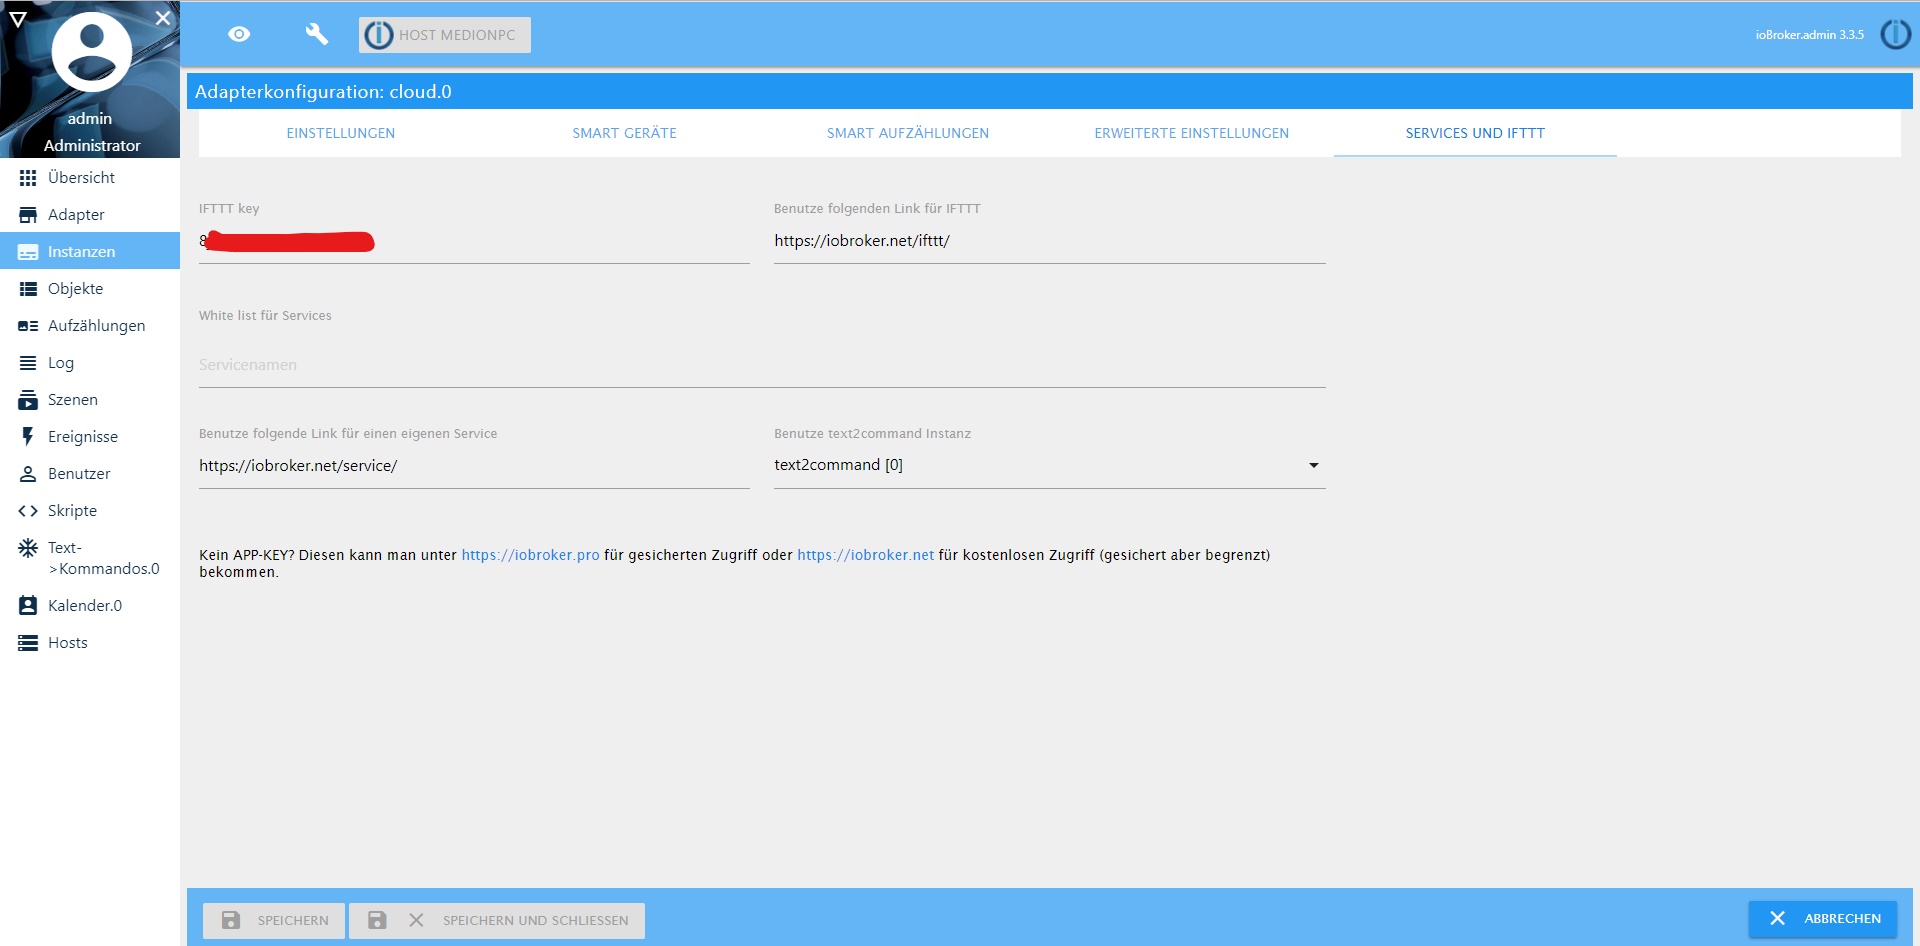Click the Benutzer person icon
Viewport: 1920px width, 946px height.
tap(28, 474)
